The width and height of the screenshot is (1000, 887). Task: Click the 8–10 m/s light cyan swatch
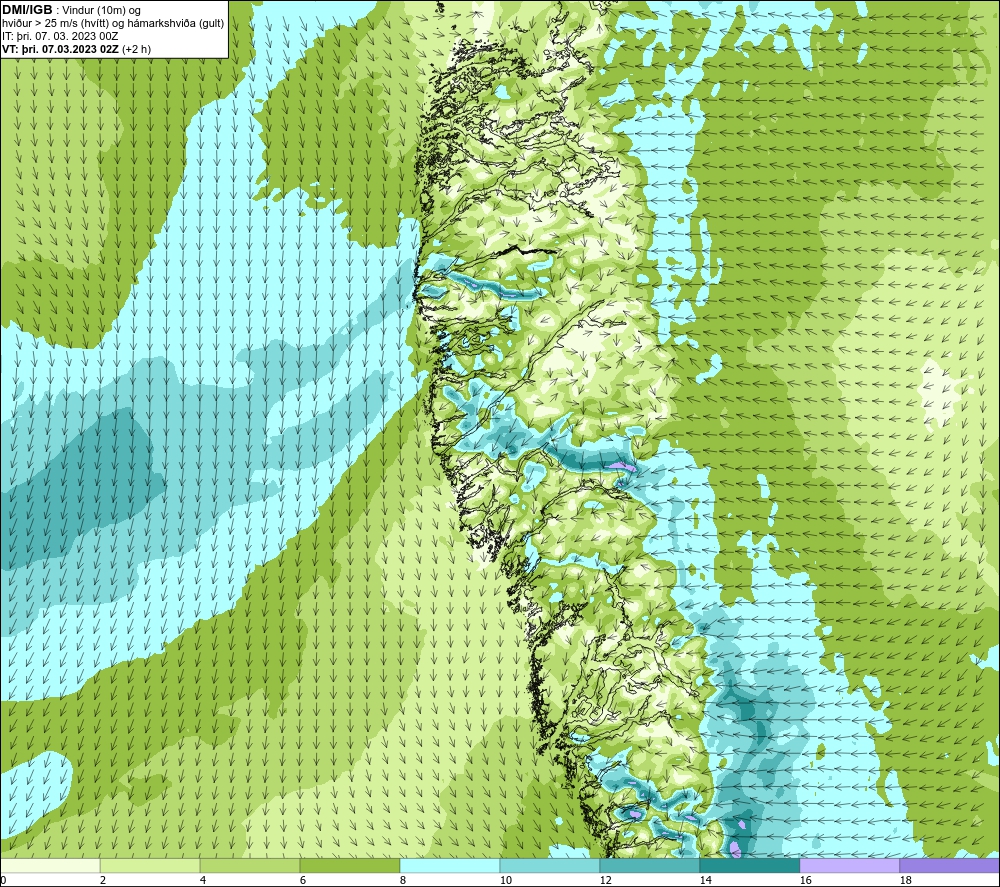(450, 865)
